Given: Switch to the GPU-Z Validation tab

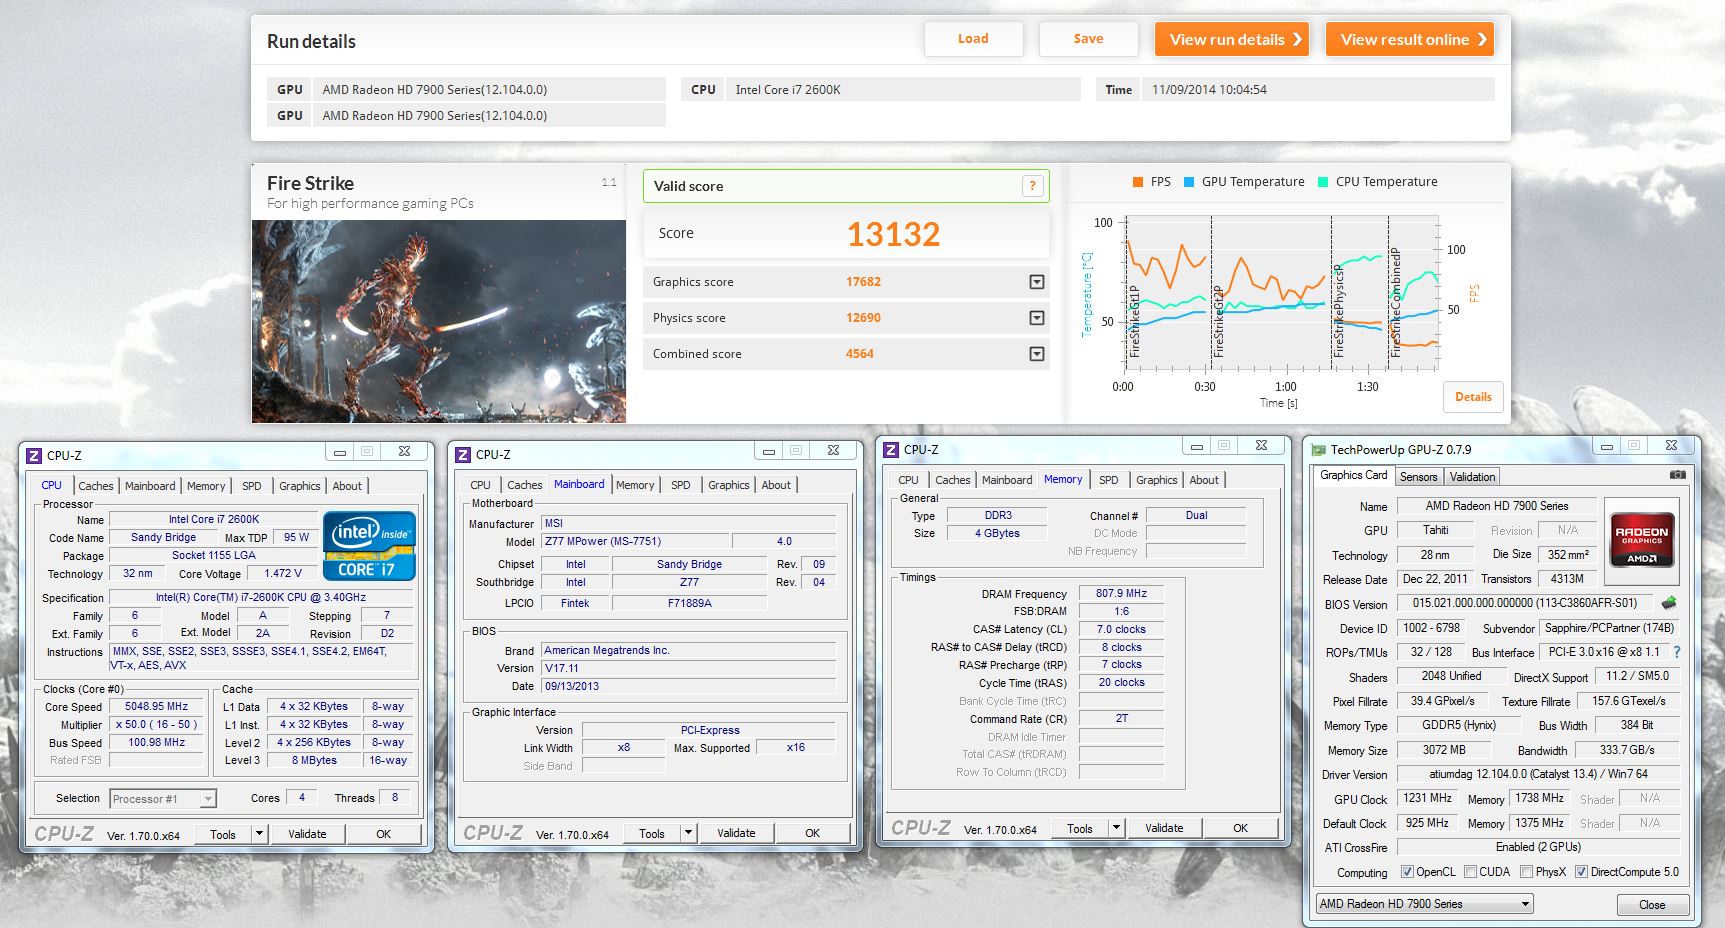Looking at the screenshot, I should (x=1472, y=477).
